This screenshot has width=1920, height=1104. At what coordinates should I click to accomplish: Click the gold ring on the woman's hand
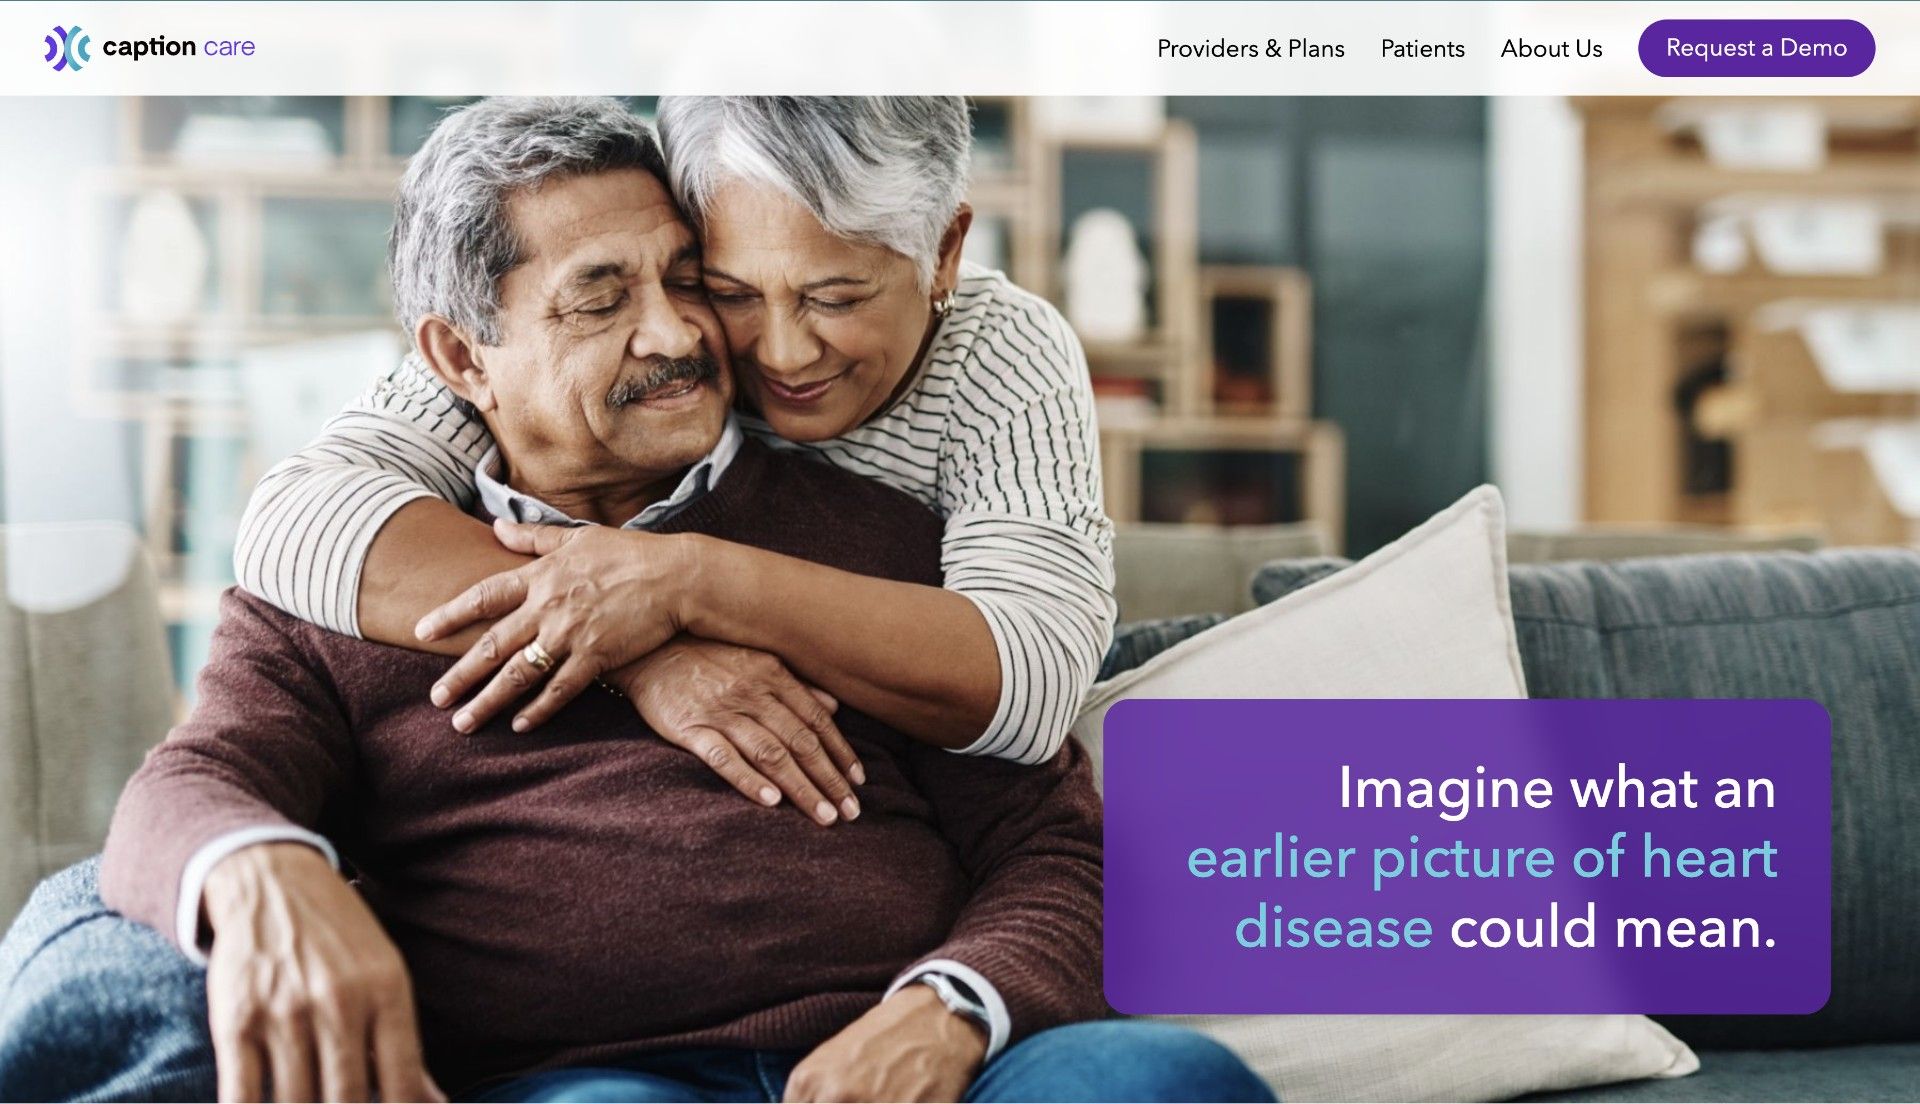click(x=538, y=657)
